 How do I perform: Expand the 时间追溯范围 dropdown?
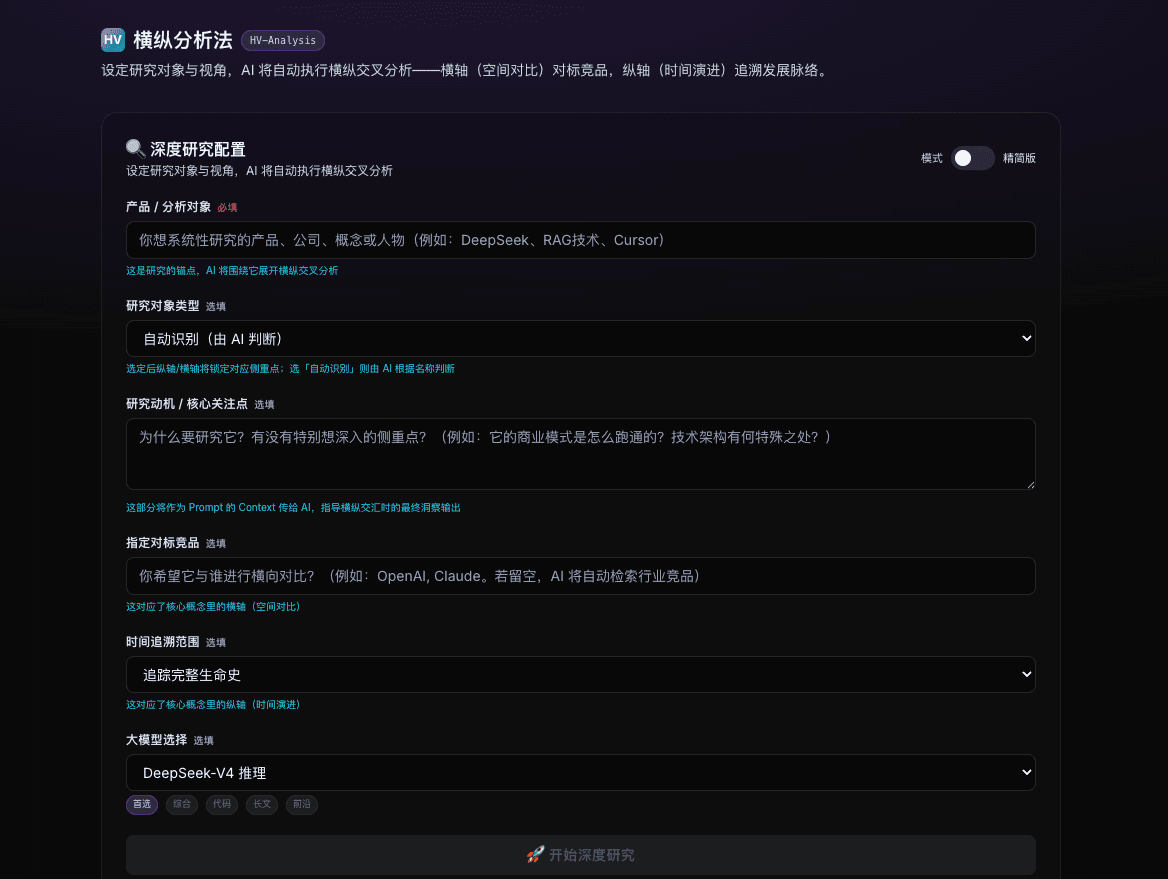pyautogui.click(x=580, y=674)
